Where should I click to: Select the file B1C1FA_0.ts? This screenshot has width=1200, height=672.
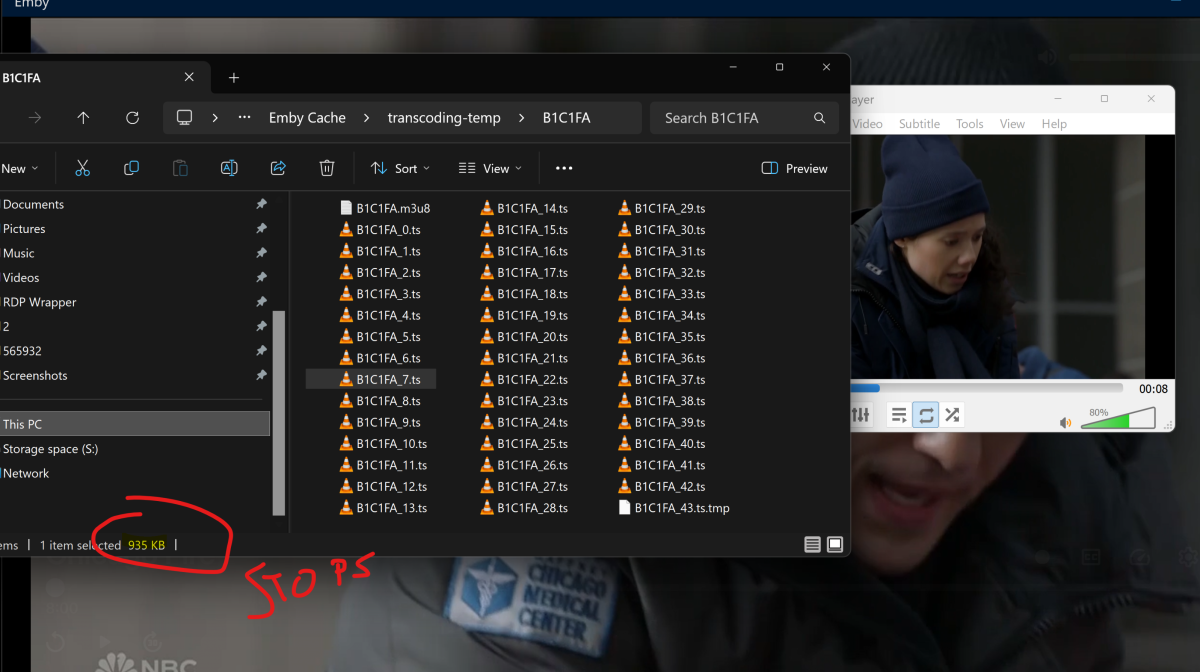pos(380,230)
